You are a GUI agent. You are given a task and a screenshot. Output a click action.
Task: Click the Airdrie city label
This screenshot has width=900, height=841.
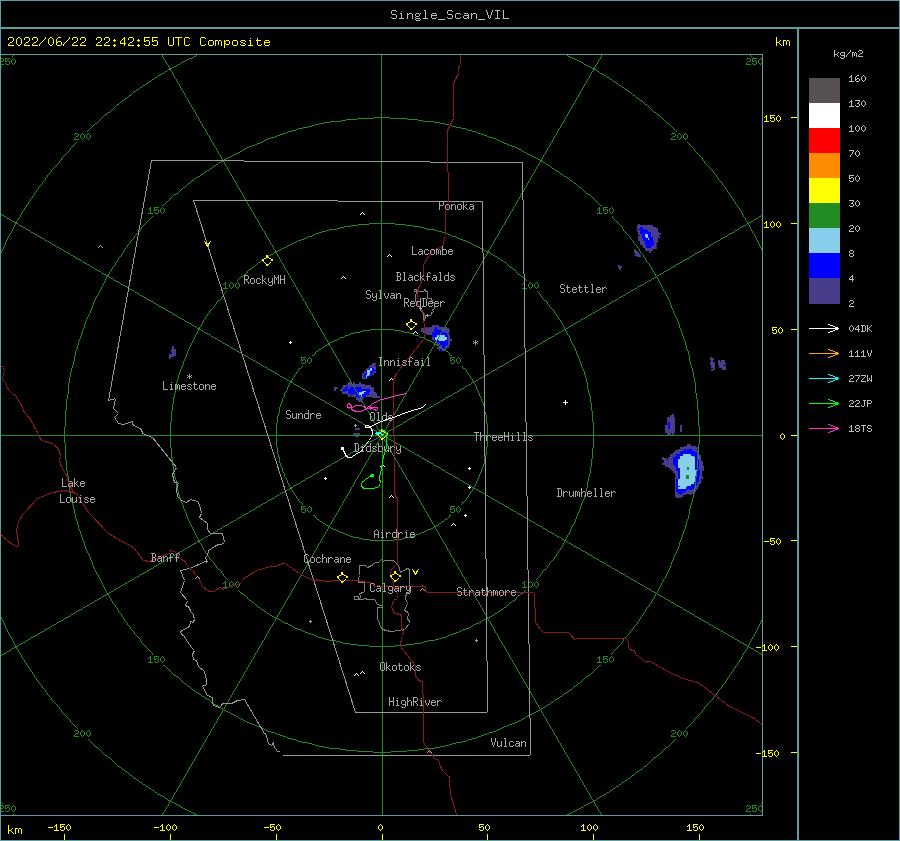[x=394, y=534]
